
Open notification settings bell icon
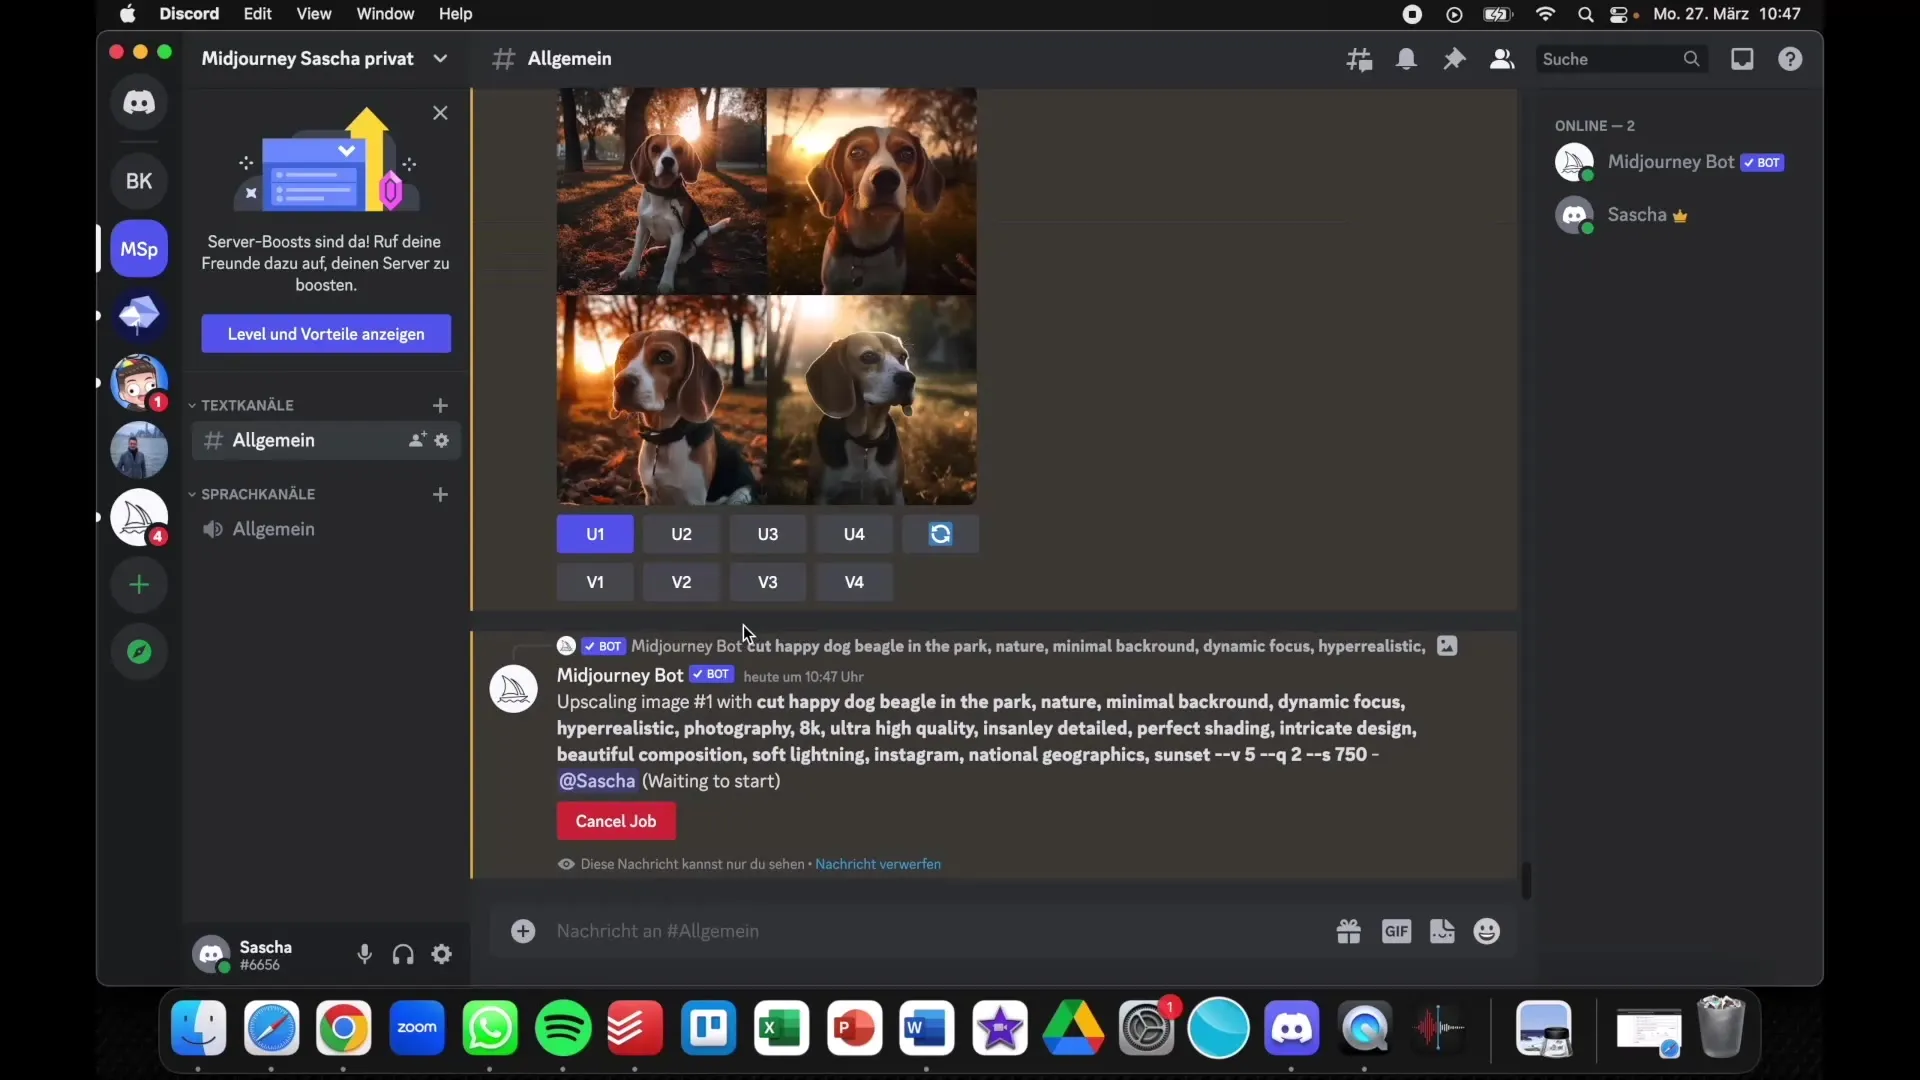point(1407,59)
